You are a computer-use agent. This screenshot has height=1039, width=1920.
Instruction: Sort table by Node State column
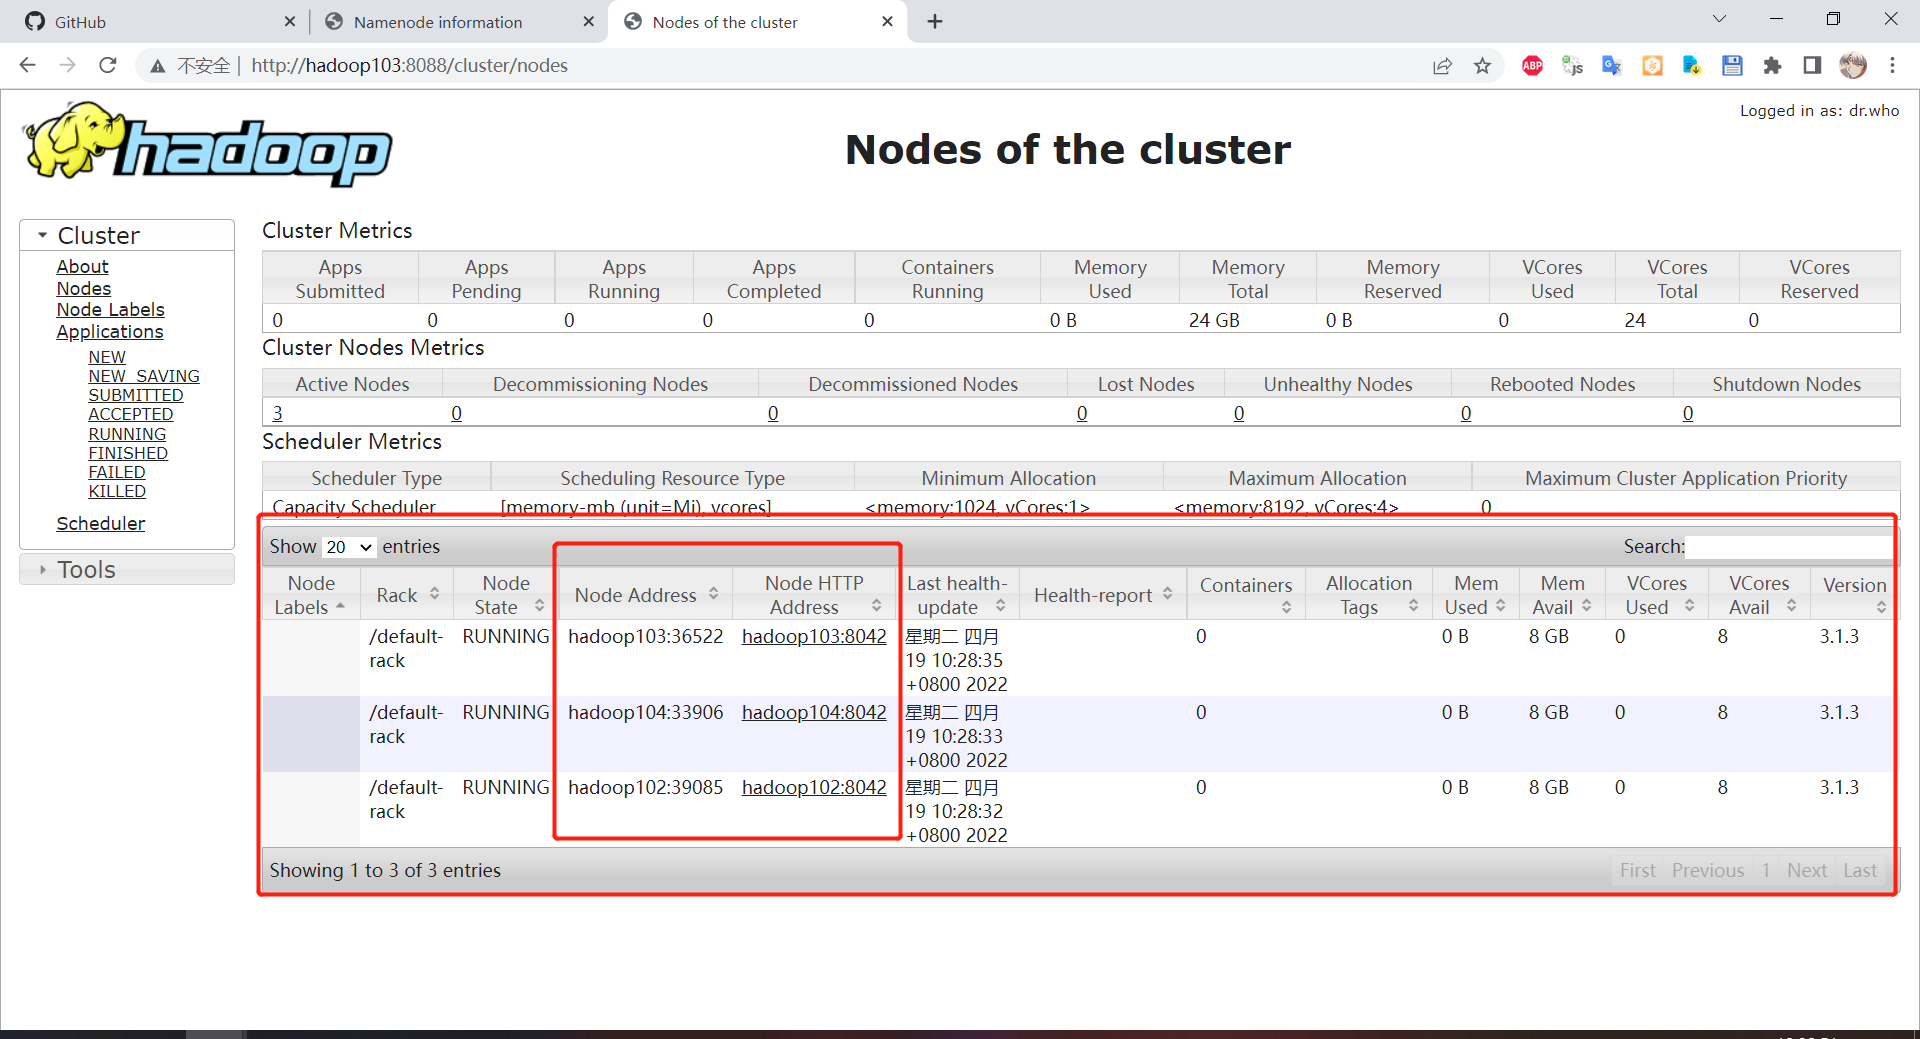coord(505,595)
